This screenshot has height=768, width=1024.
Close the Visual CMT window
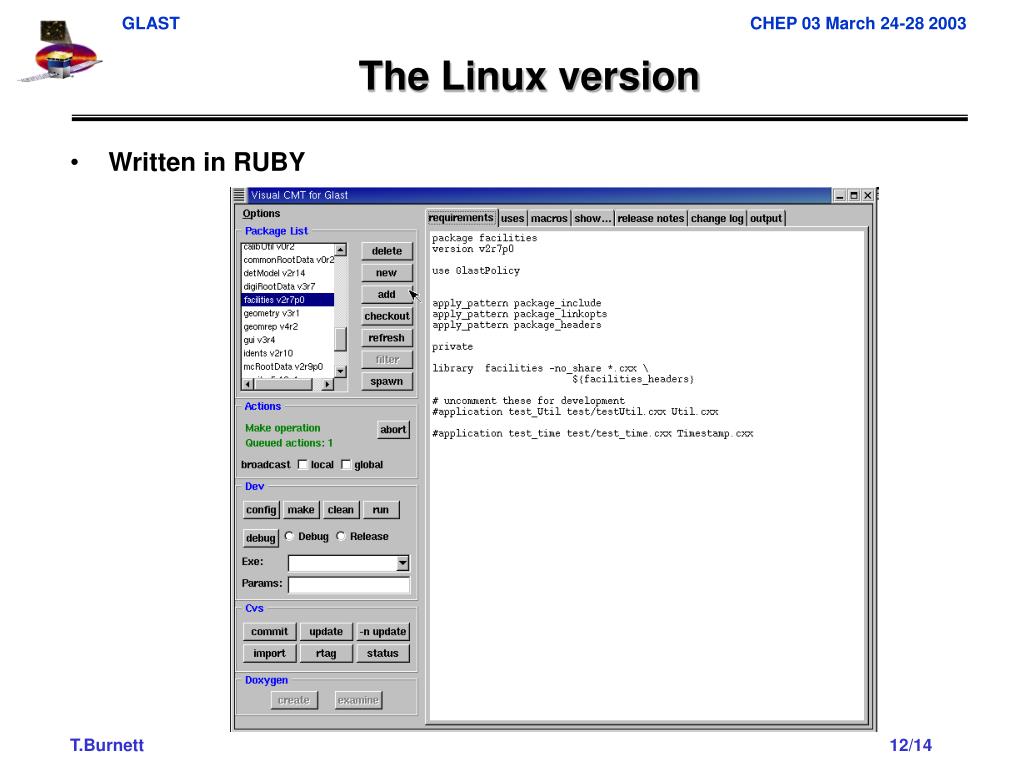[x=867, y=195]
